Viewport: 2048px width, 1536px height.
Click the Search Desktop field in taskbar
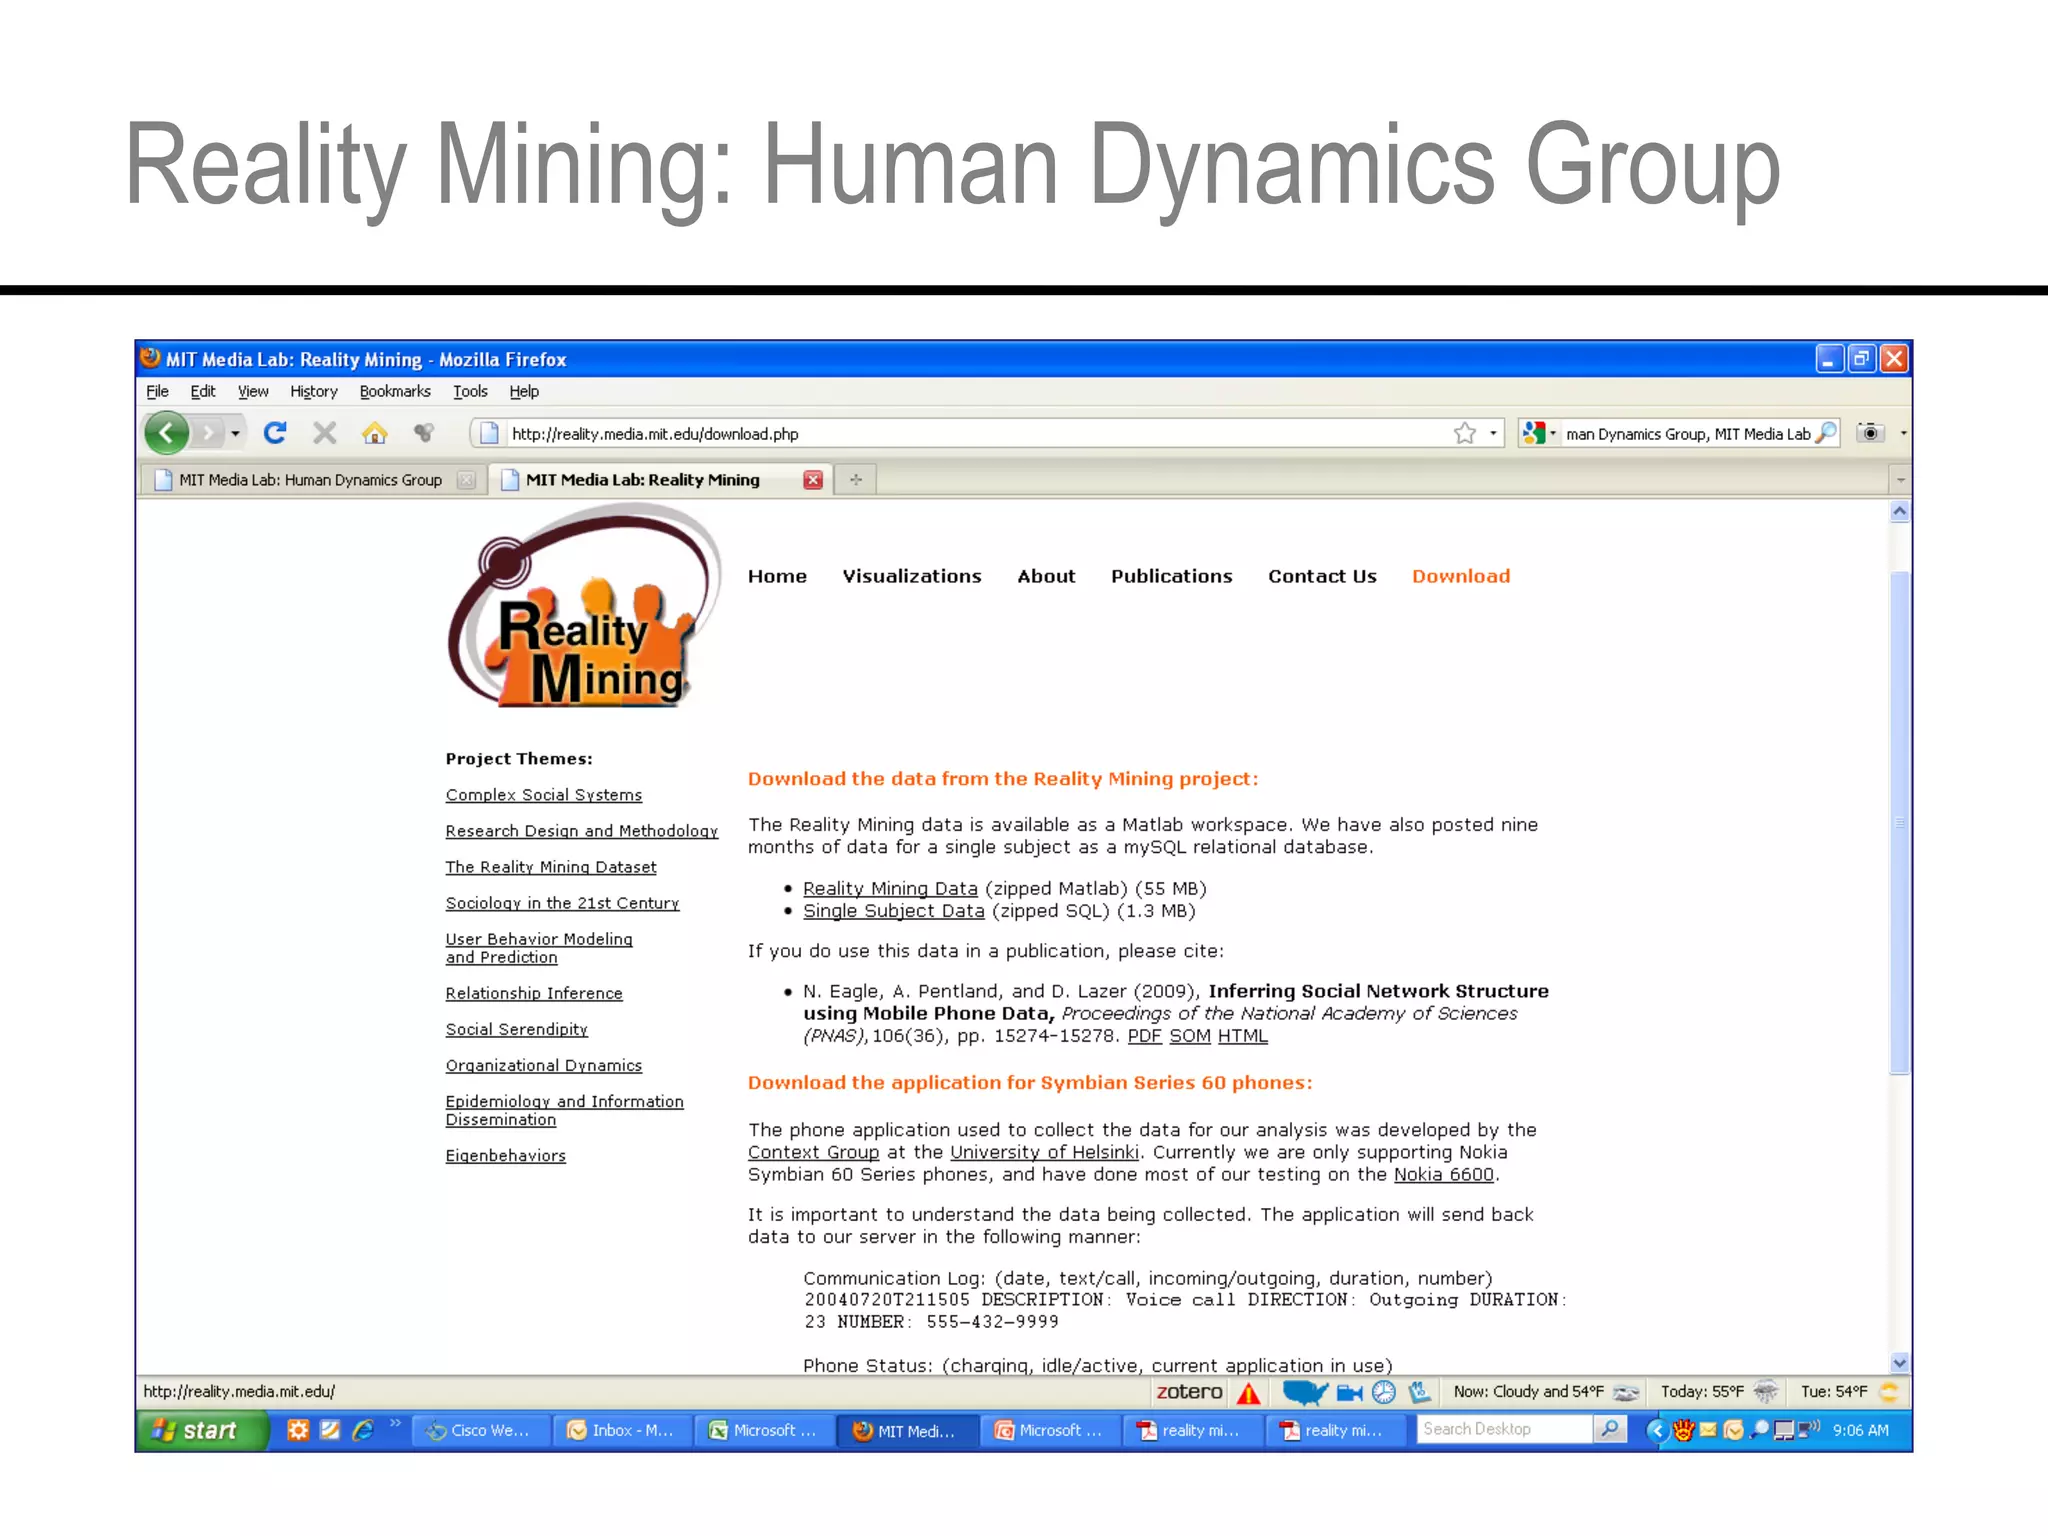(x=1504, y=1429)
